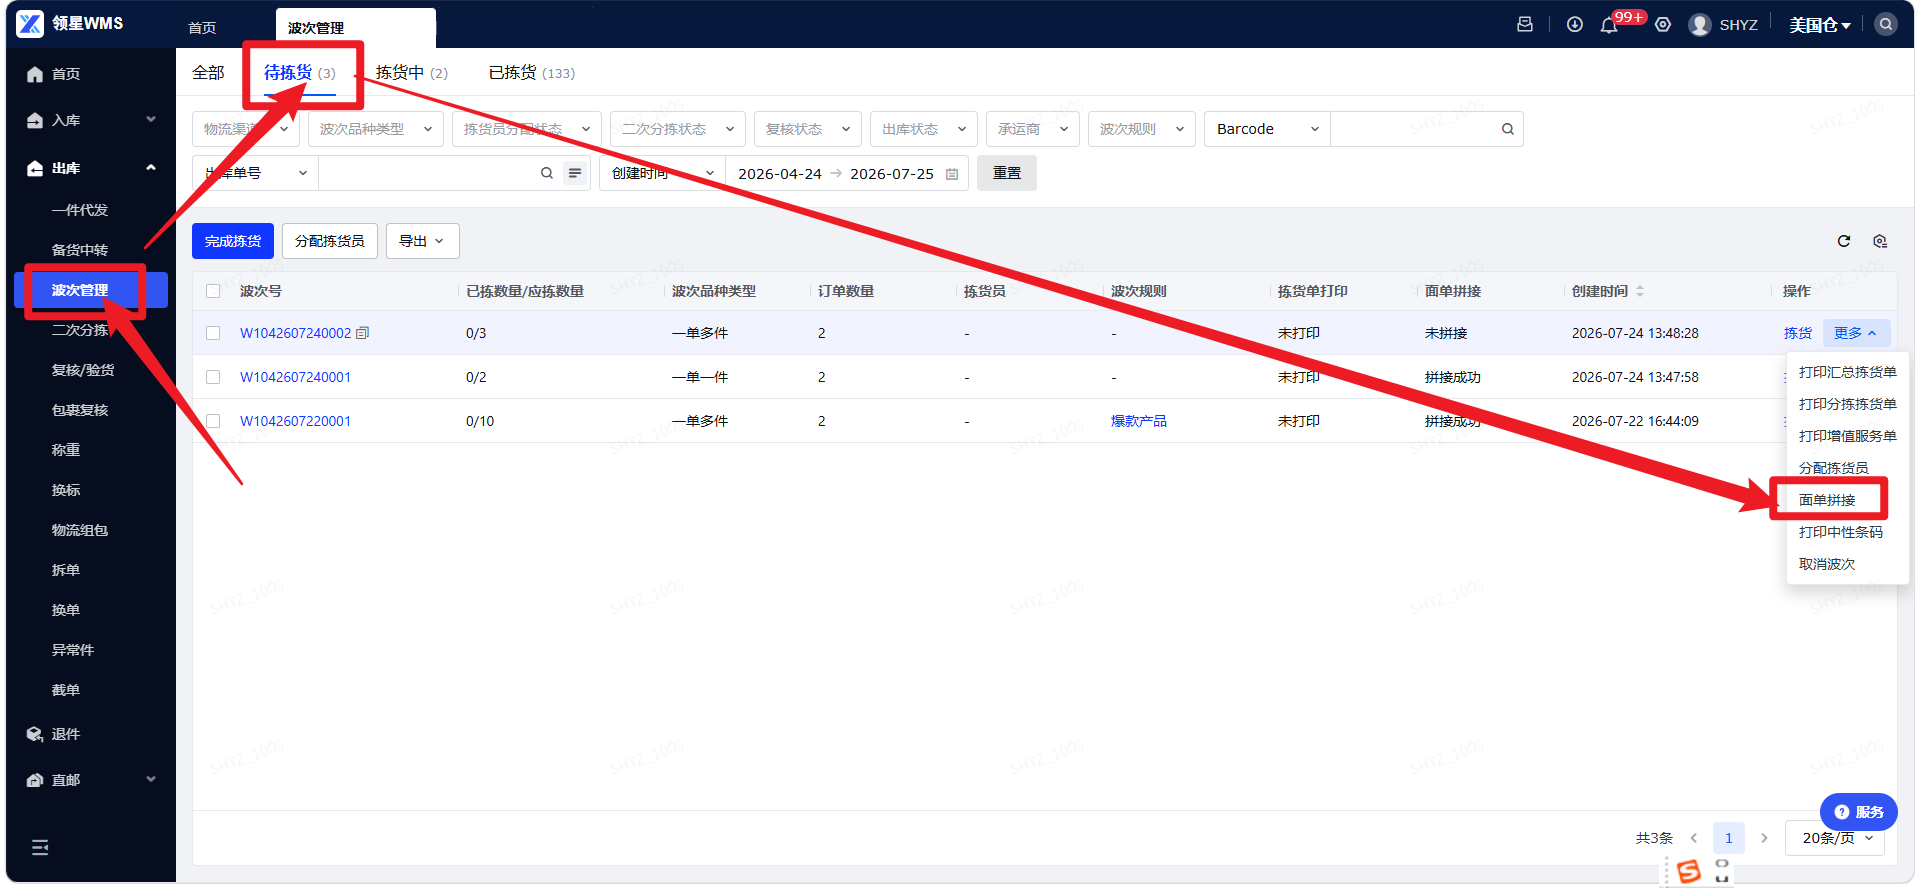The height and width of the screenshot is (888, 1920).
Task: Click the date range calendar icon
Action: pos(952,174)
